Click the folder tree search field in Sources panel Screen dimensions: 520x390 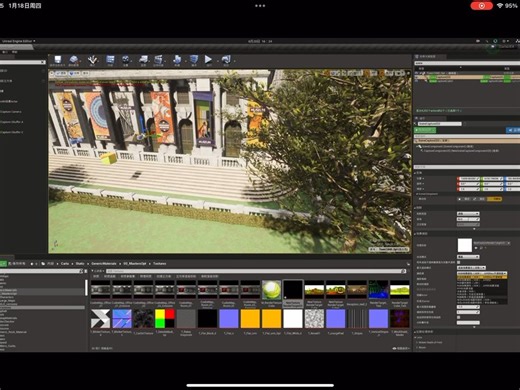point(40,271)
